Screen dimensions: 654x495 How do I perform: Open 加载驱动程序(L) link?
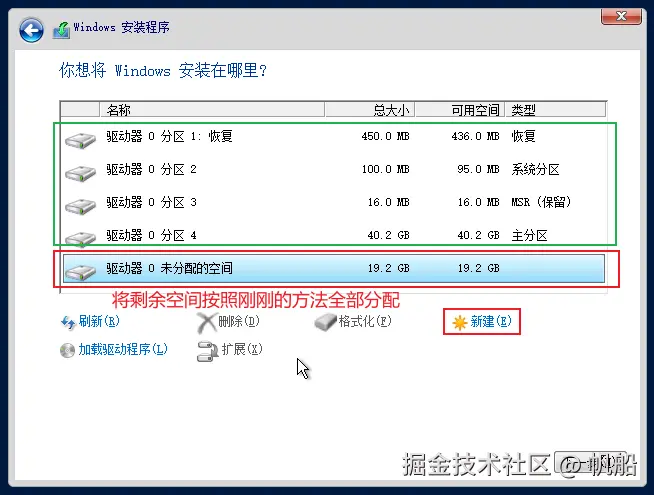123,349
